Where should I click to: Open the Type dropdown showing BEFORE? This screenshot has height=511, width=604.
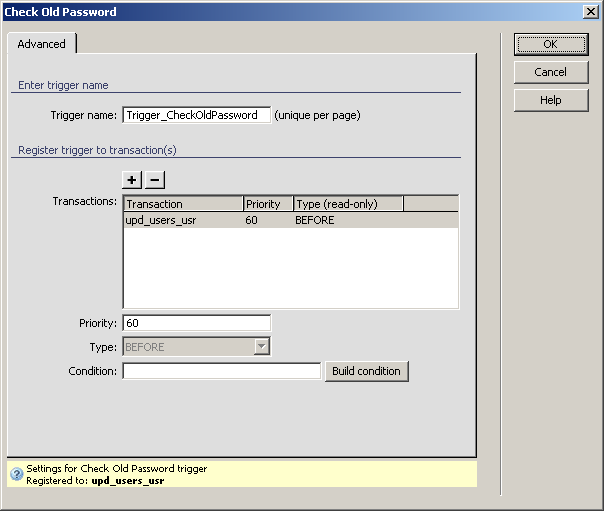[261, 347]
